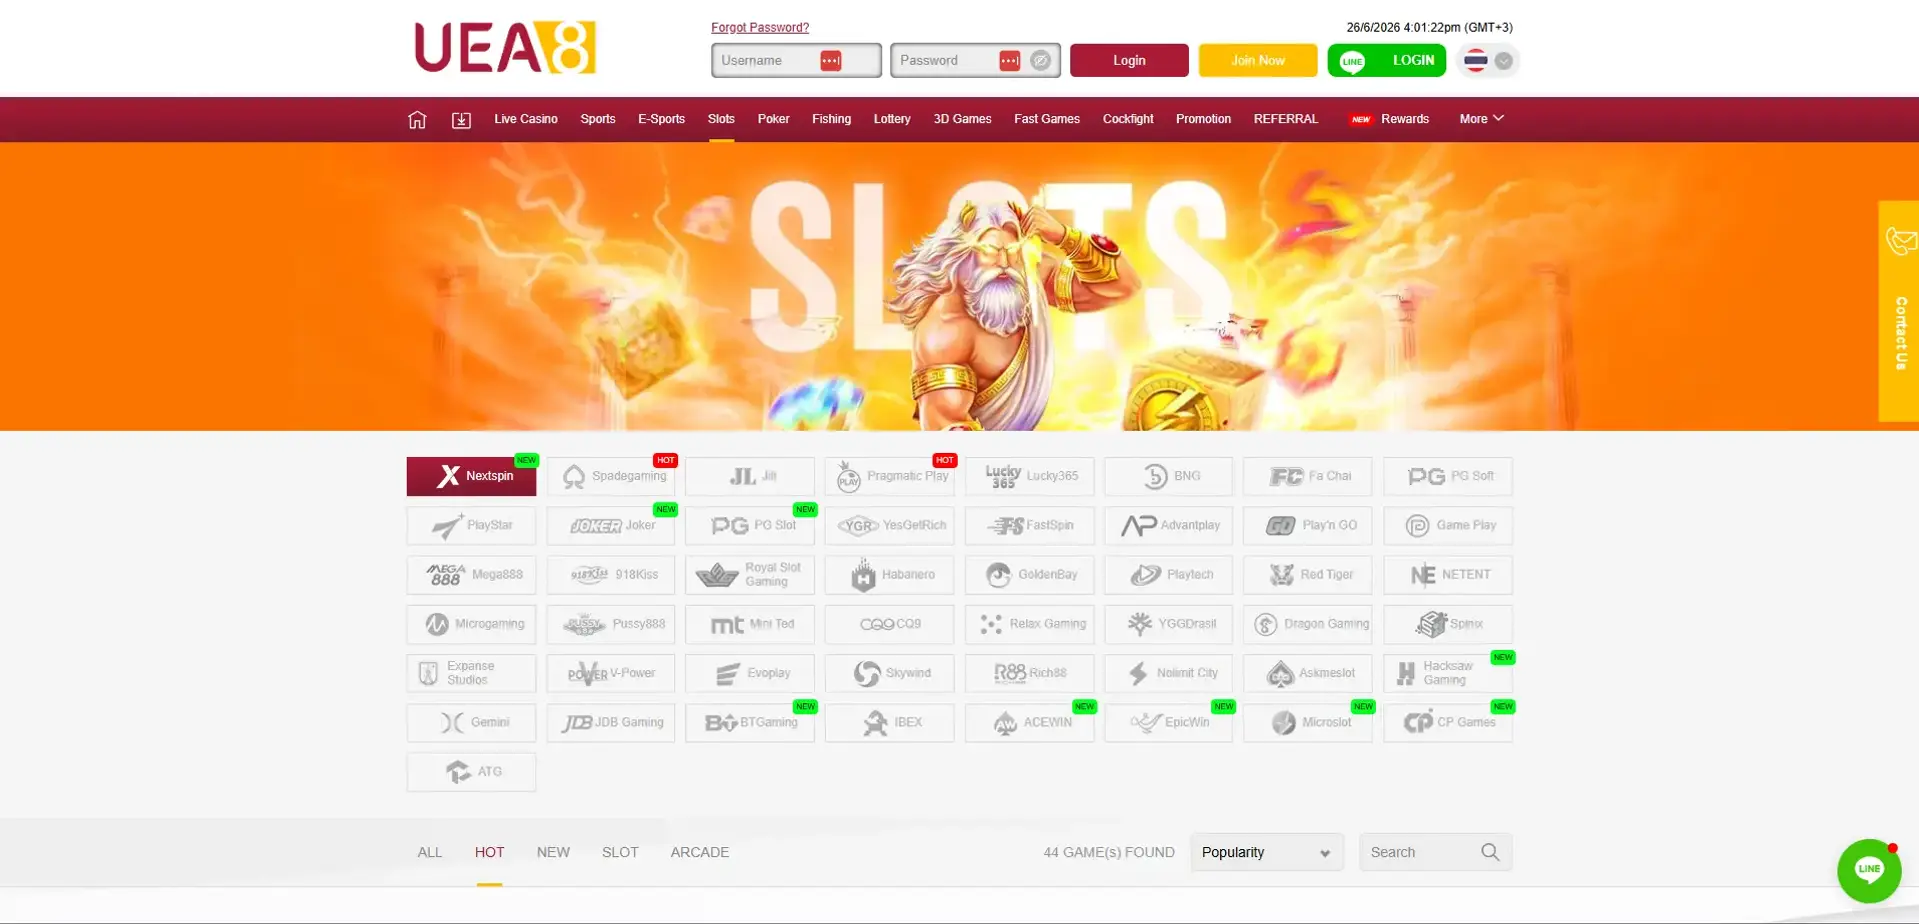Screen dimensions: 1919x924
Task: Select the ATG provider
Action: click(x=471, y=772)
